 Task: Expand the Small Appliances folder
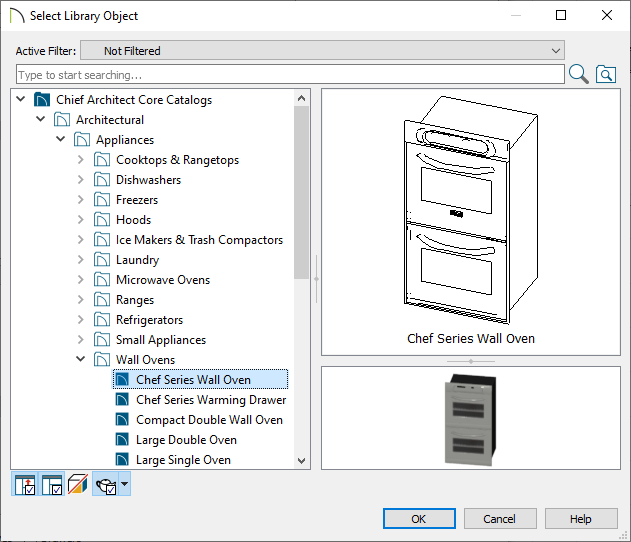80,340
